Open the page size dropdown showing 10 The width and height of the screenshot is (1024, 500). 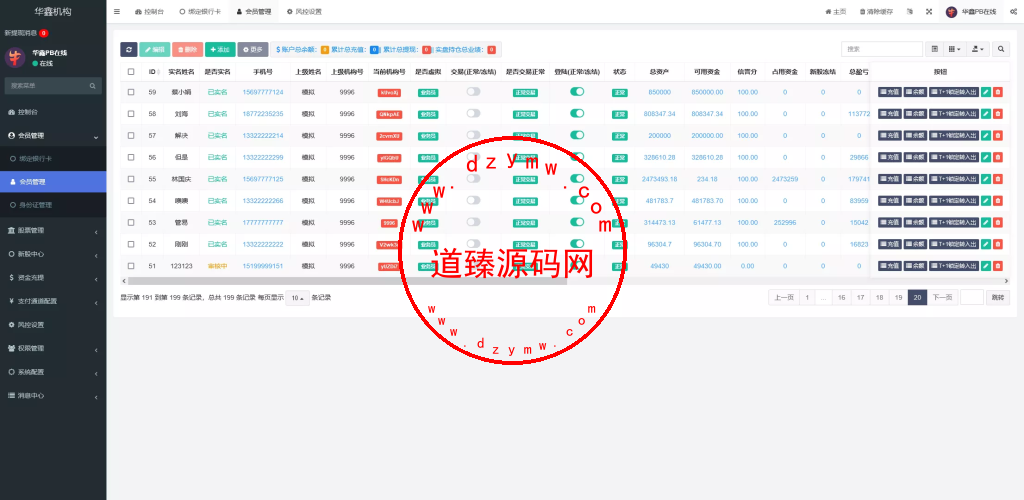[297, 298]
